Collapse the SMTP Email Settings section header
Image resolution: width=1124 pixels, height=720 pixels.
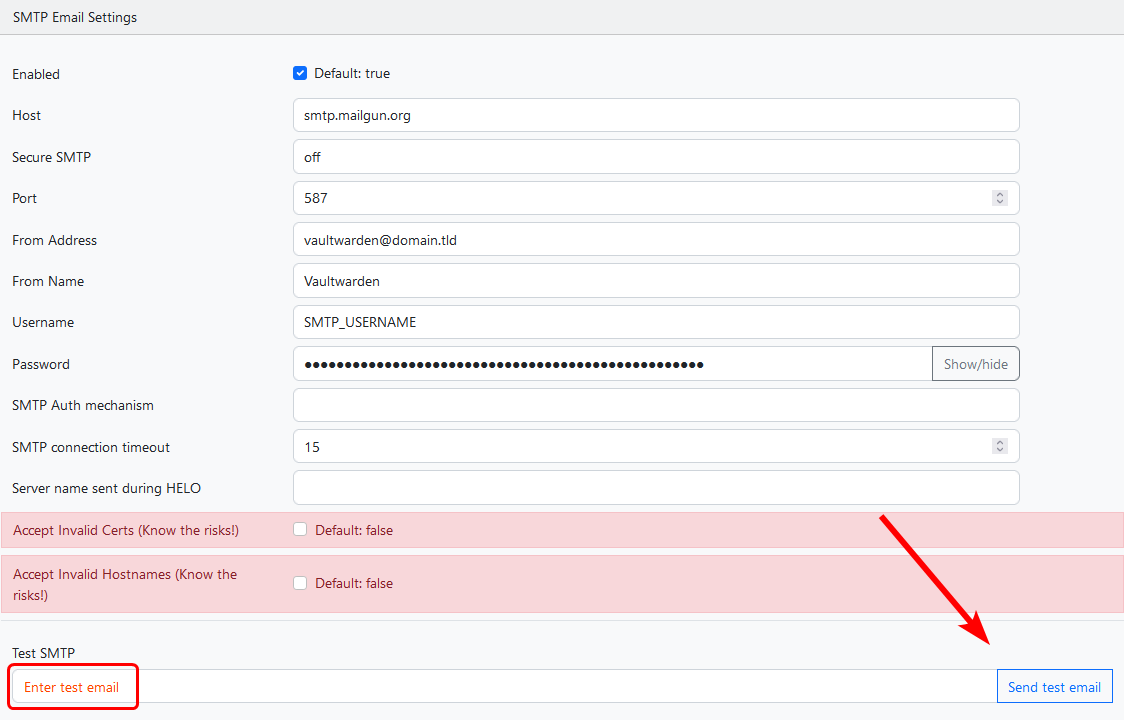74,17
